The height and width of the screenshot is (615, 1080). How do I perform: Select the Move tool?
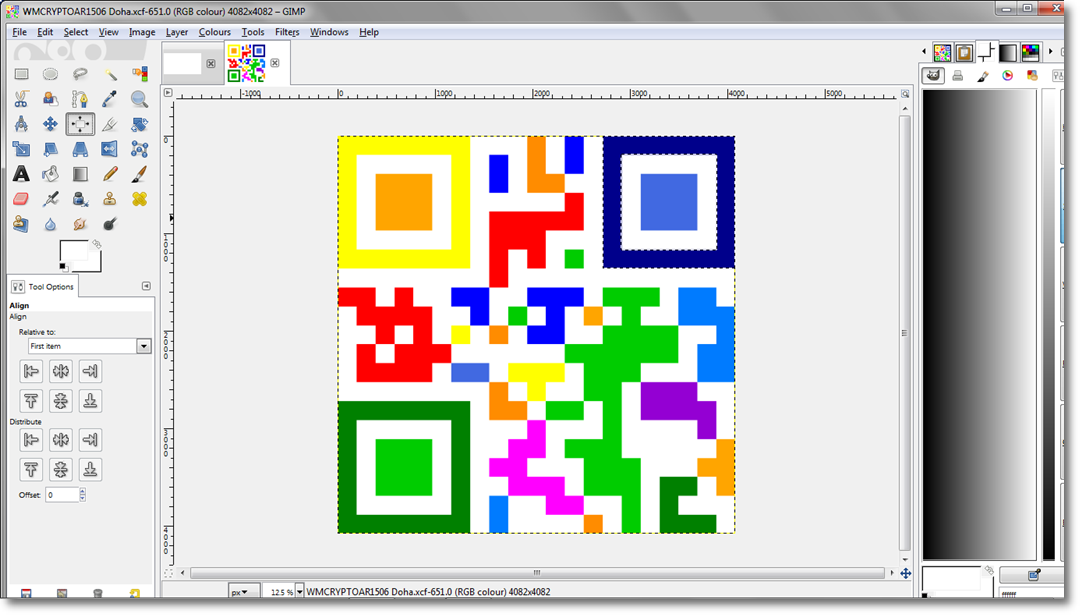click(x=50, y=124)
